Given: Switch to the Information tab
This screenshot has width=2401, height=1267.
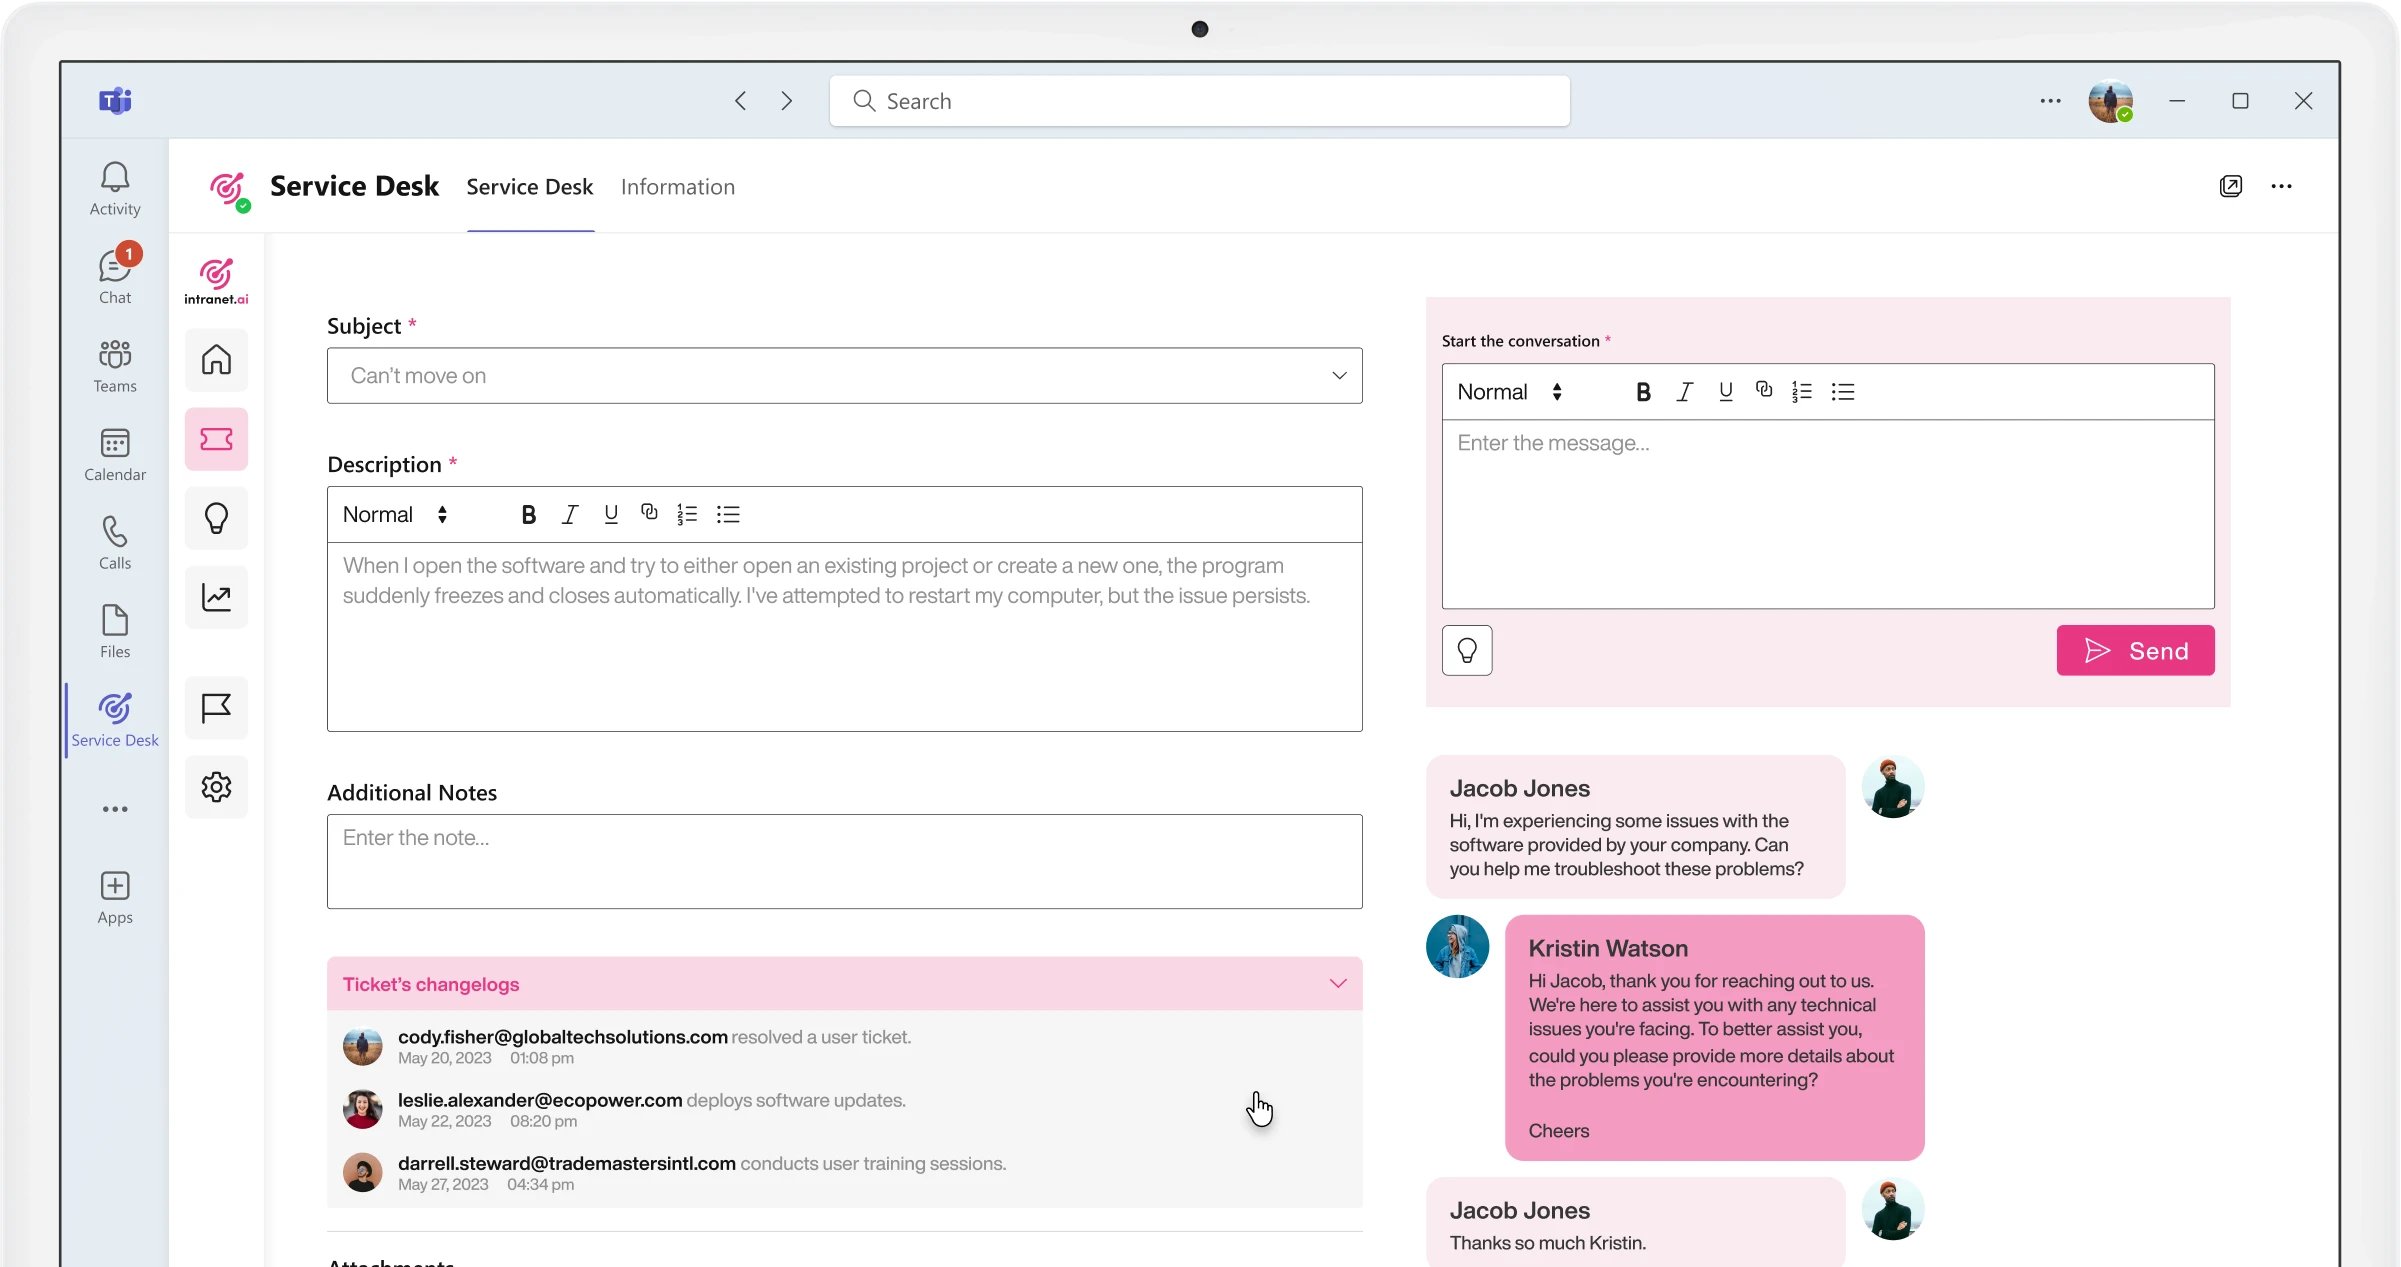Looking at the screenshot, I should (678, 187).
